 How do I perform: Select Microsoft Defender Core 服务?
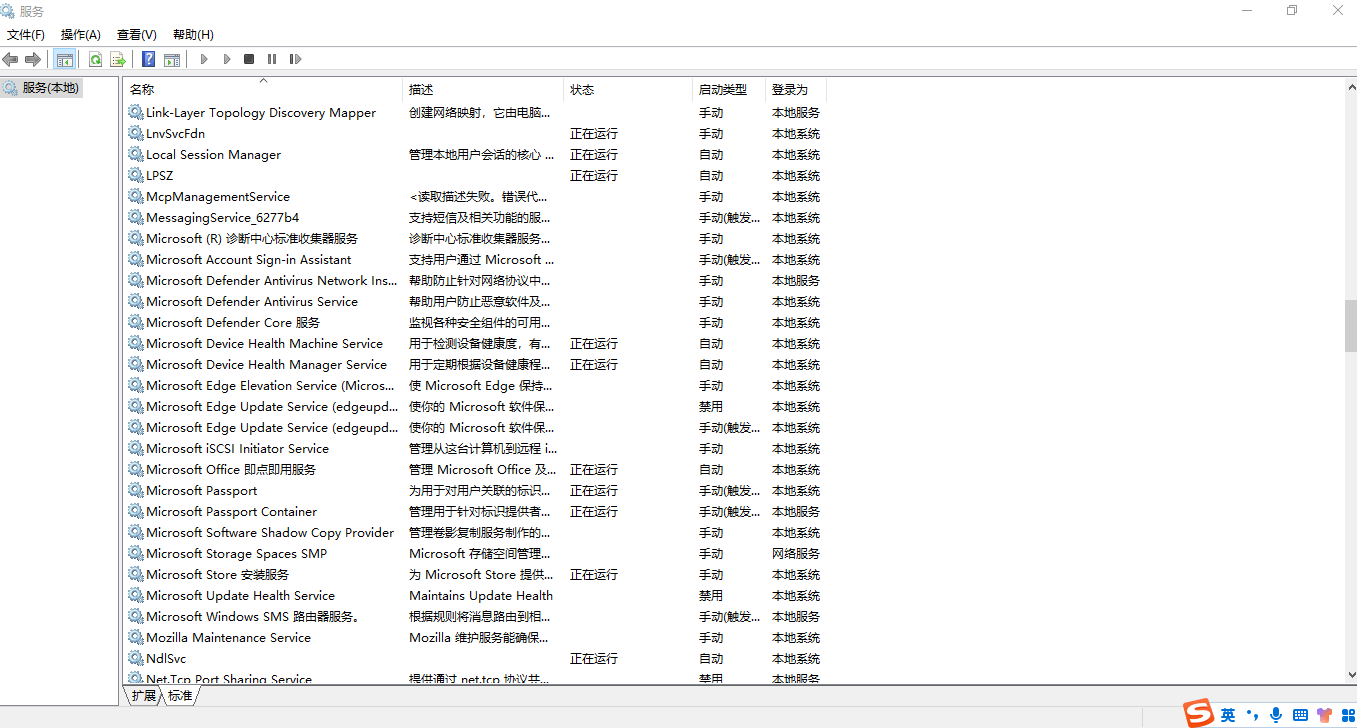click(x=233, y=322)
